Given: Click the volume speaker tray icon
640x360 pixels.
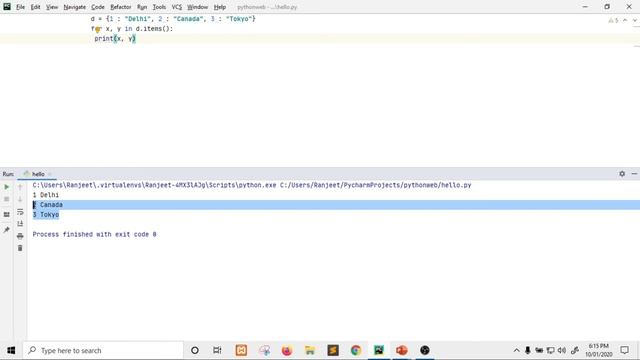Looking at the screenshot, I should [562, 350].
